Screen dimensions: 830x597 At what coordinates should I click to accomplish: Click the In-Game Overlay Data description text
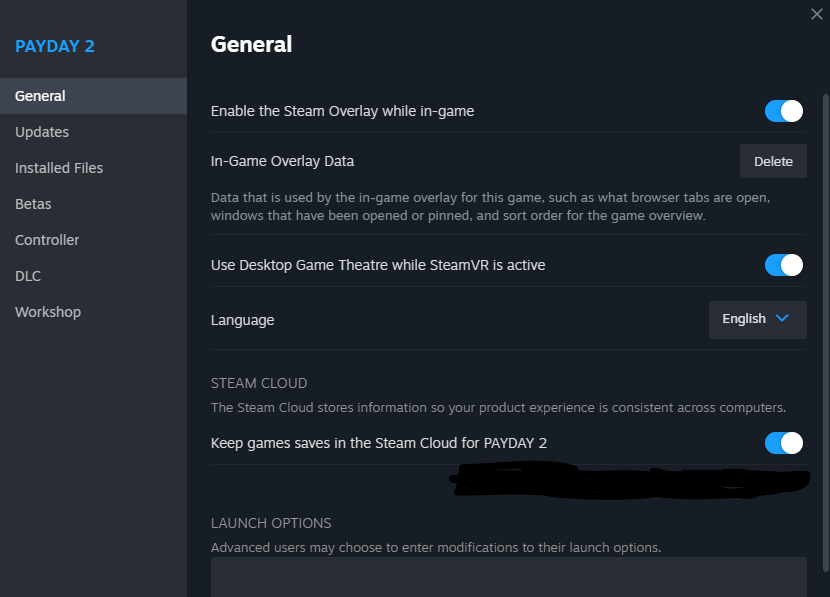click(x=490, y=206)
